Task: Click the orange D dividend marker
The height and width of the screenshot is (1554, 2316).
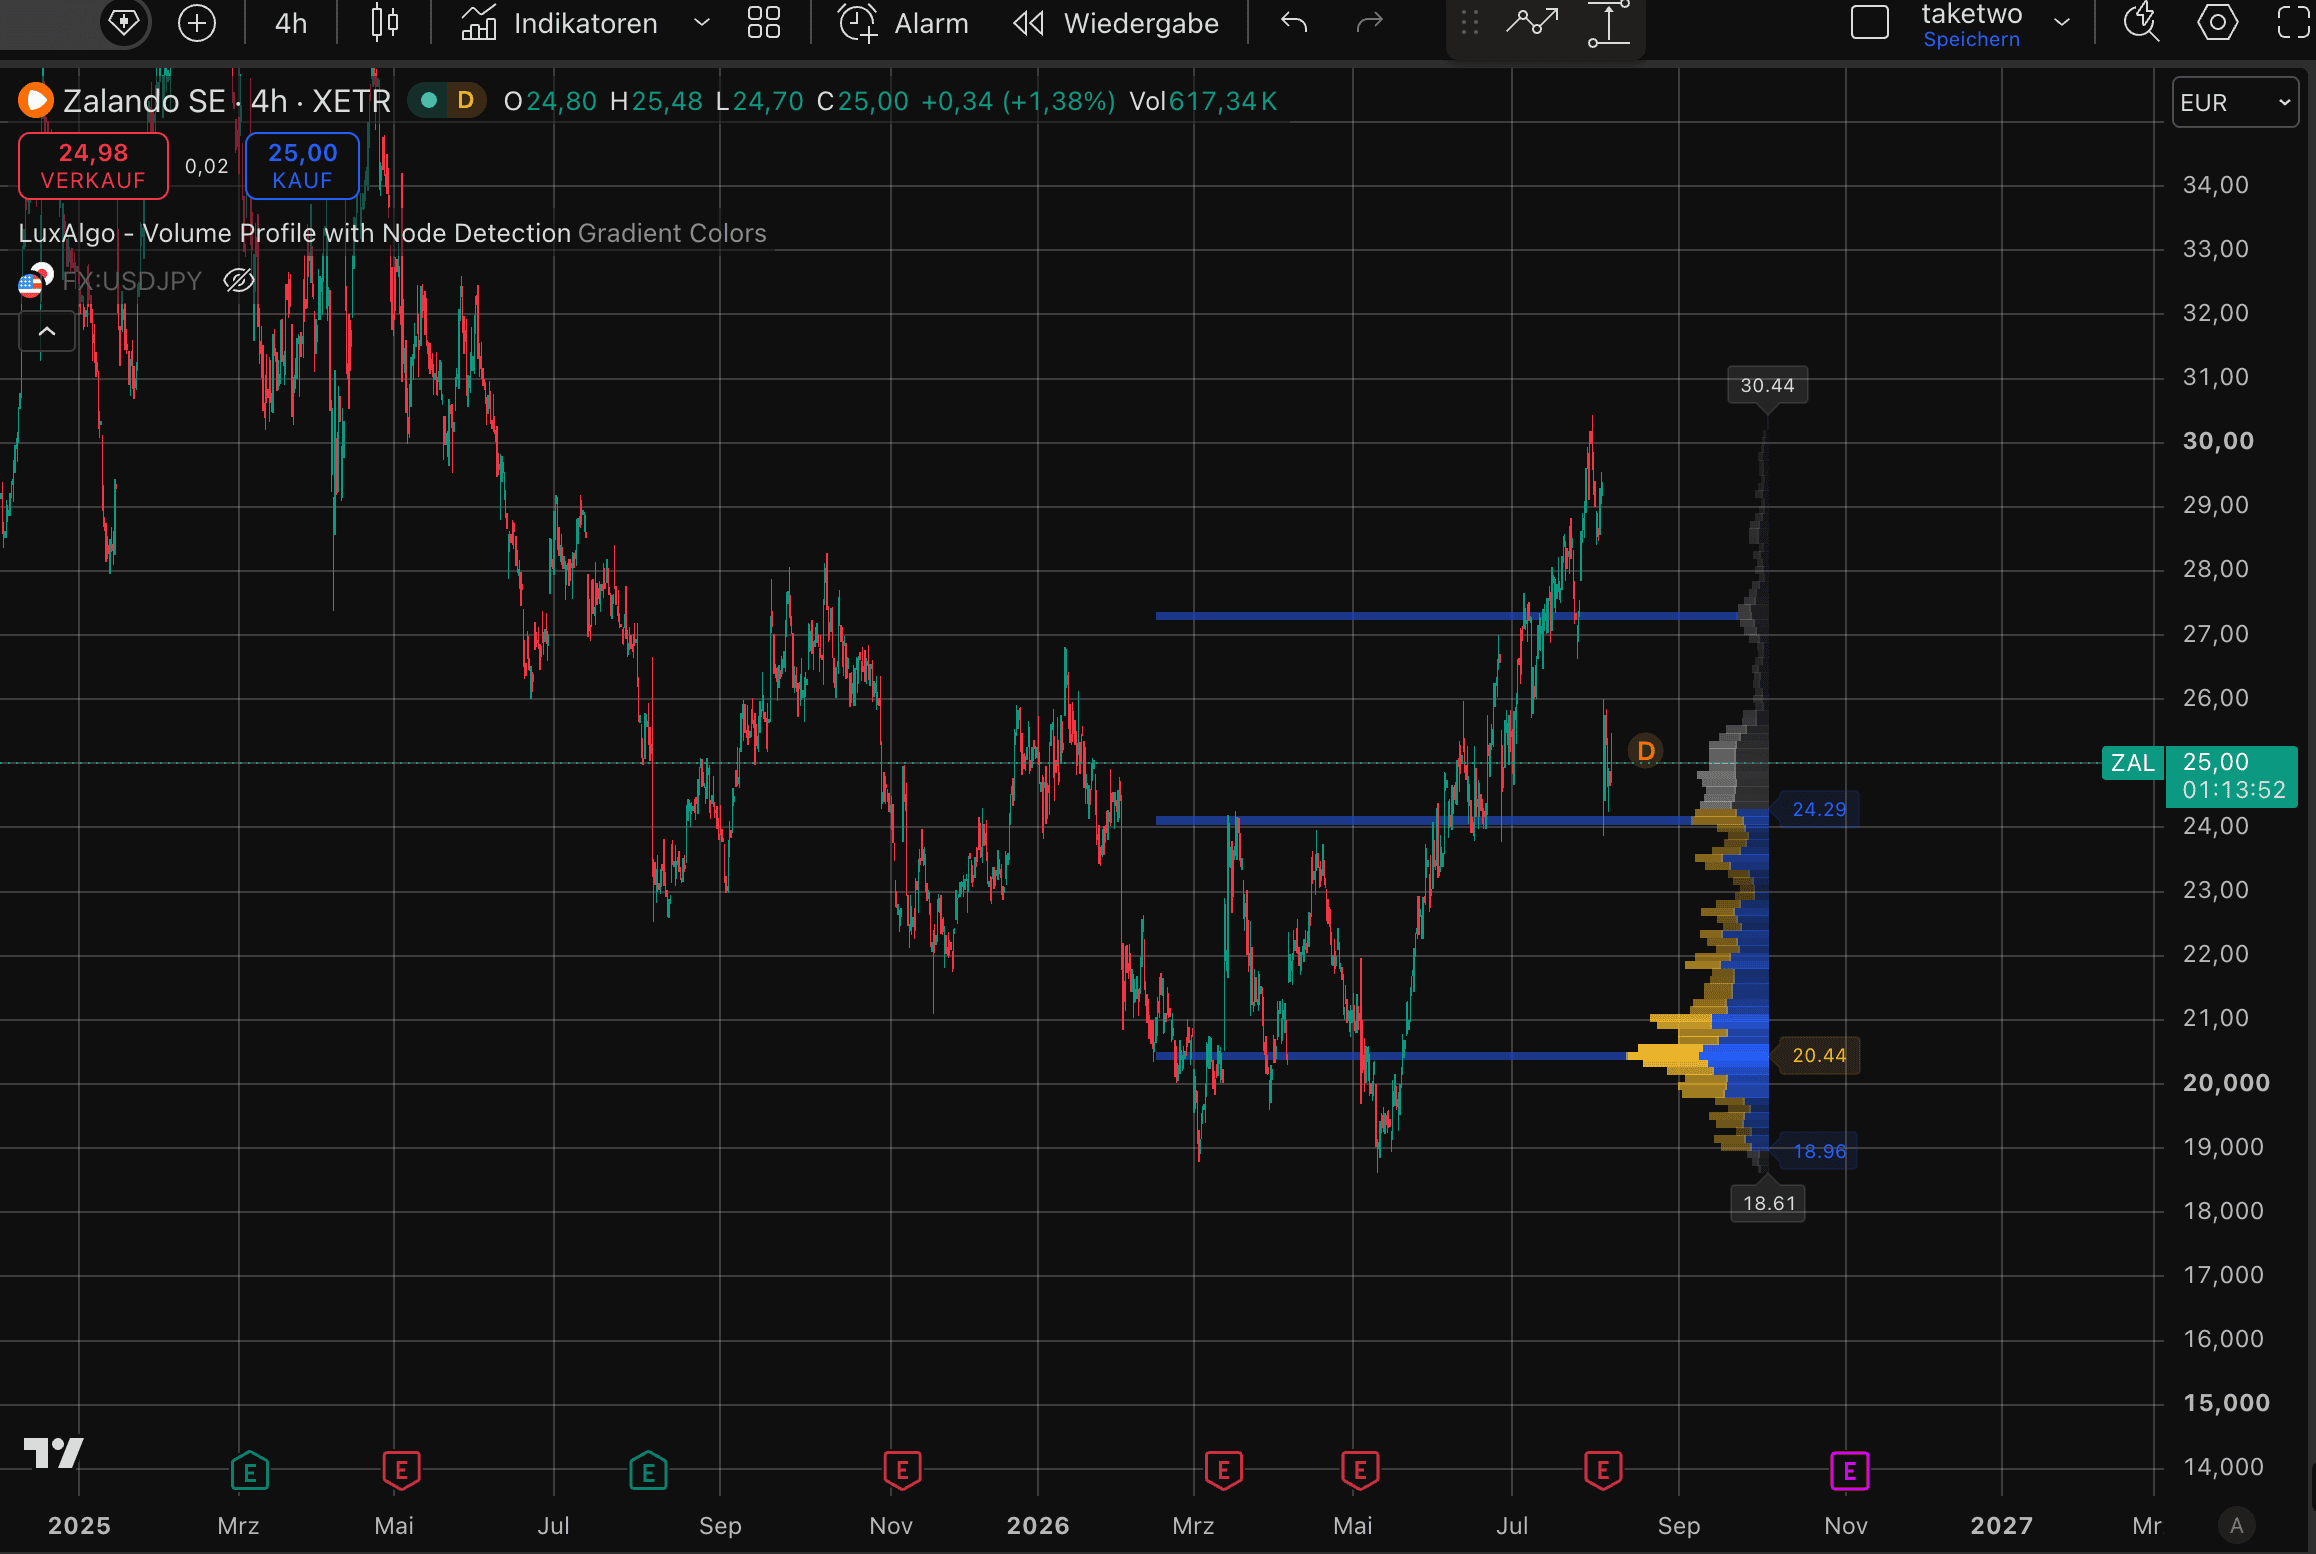Action: click(x=1645, y=751)
